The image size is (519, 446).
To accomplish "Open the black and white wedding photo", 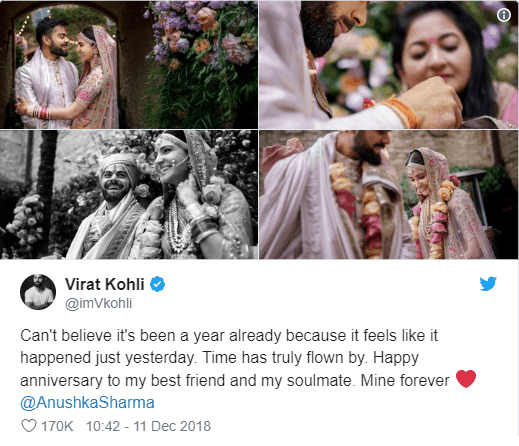I will tap(129, 194).
